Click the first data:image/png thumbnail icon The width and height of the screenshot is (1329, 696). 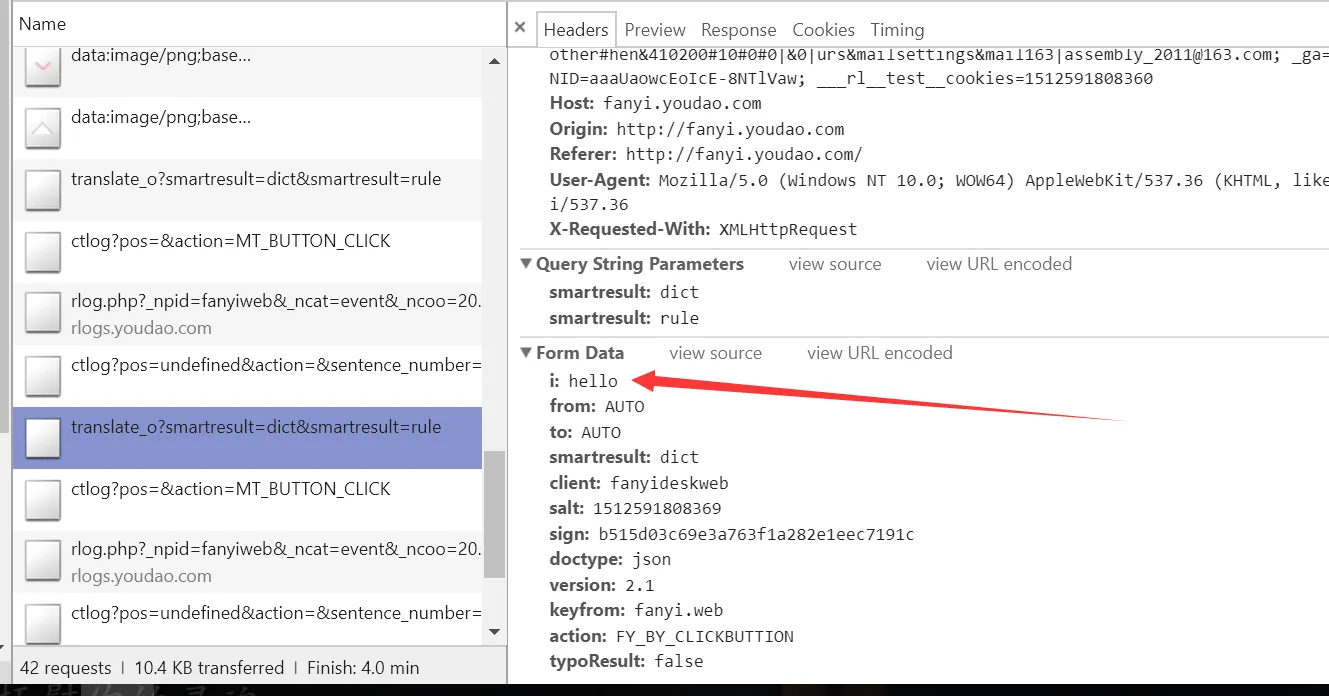(x=43, y=66)
